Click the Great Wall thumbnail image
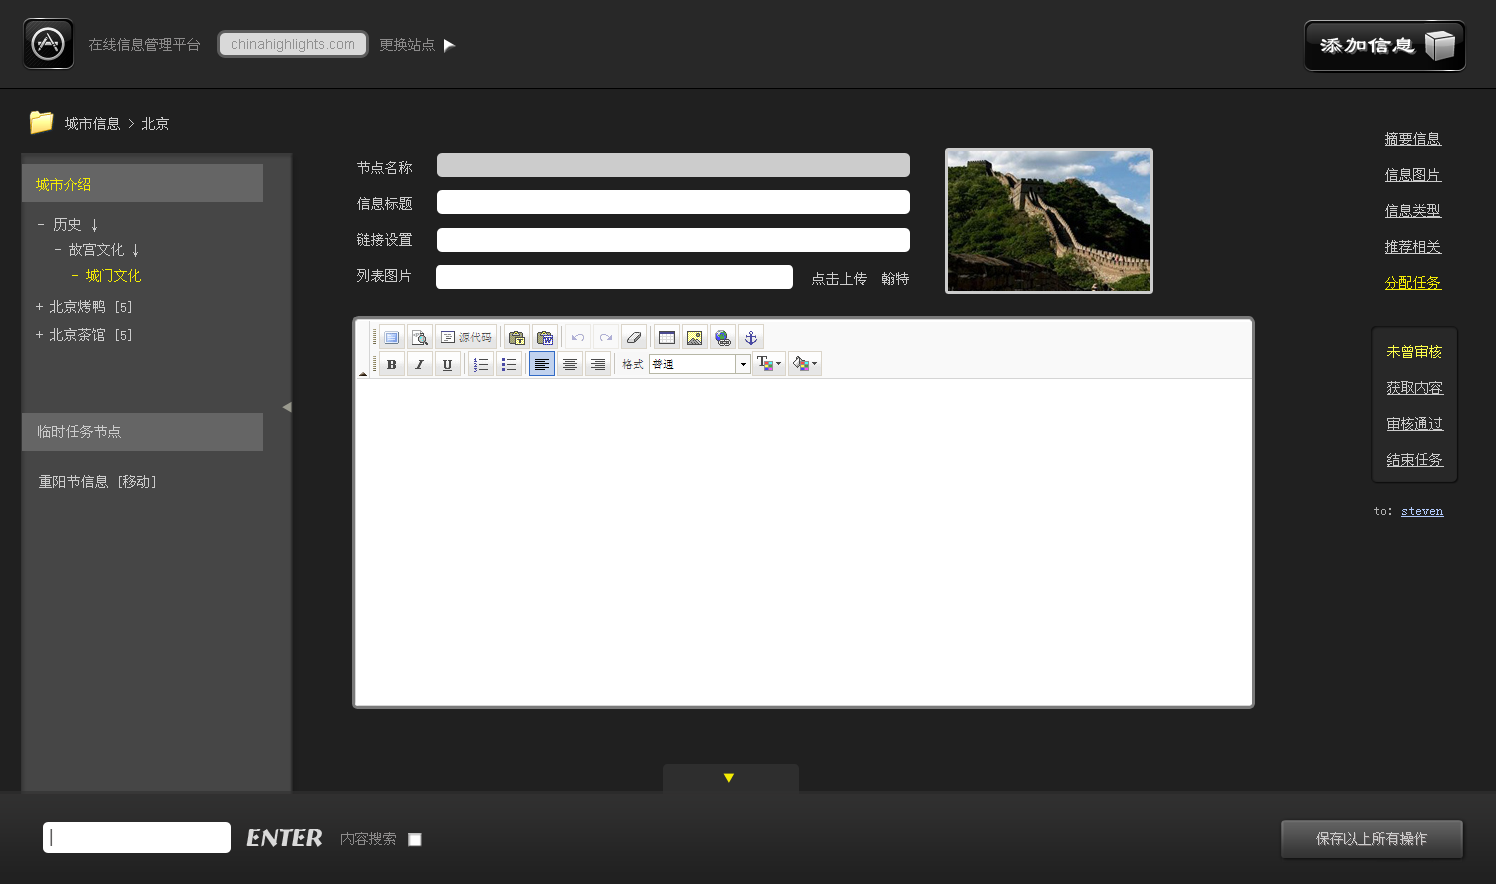 [x=1048, y=221]
